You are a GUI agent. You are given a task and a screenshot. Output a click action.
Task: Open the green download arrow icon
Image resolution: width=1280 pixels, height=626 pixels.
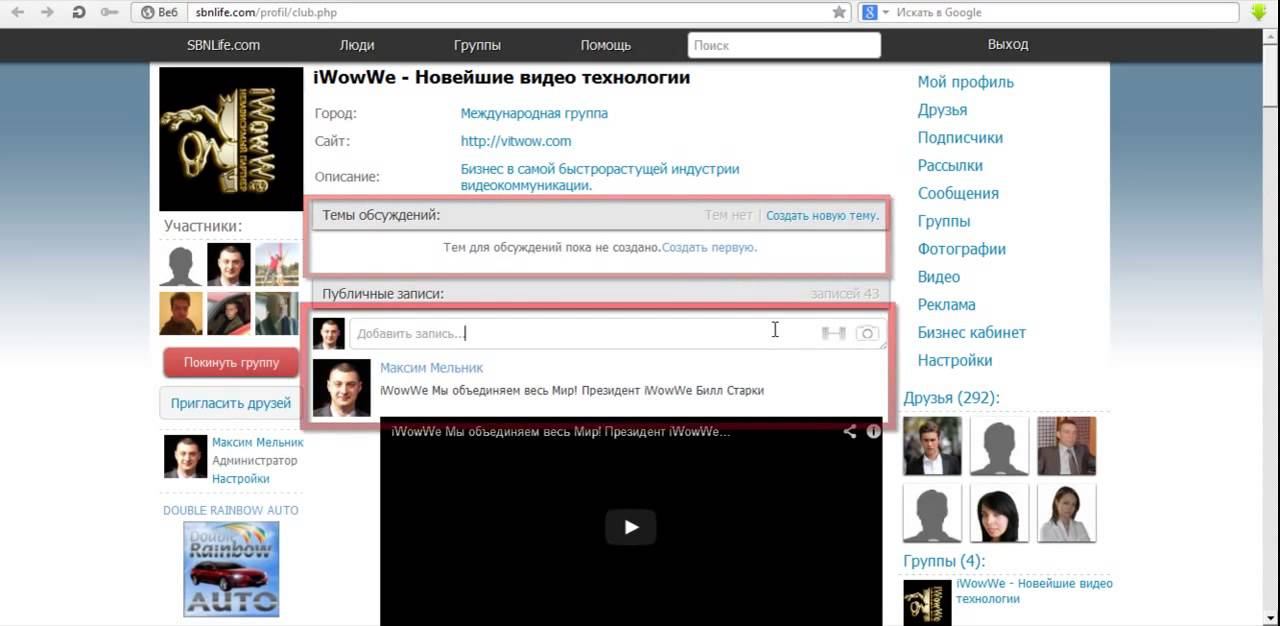tap(1258, 12)
